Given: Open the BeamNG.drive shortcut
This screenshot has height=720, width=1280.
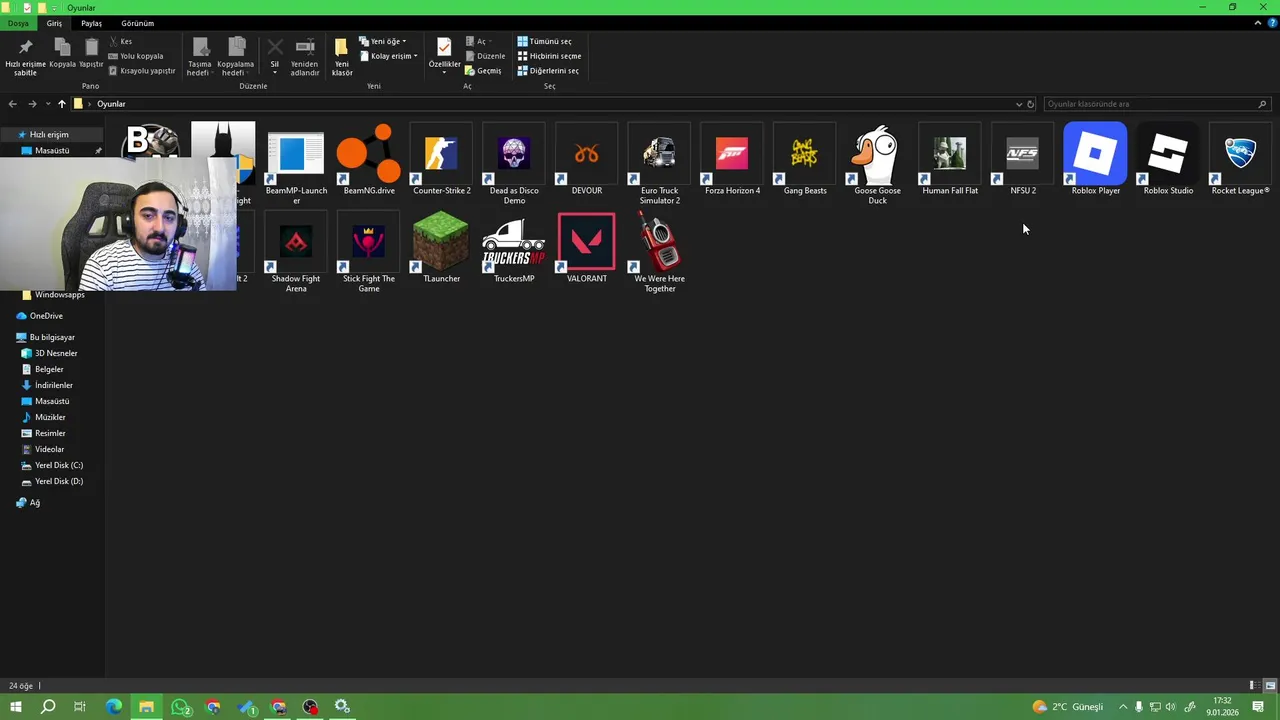Looking at the screenshot, I should [x=369, y=160].
